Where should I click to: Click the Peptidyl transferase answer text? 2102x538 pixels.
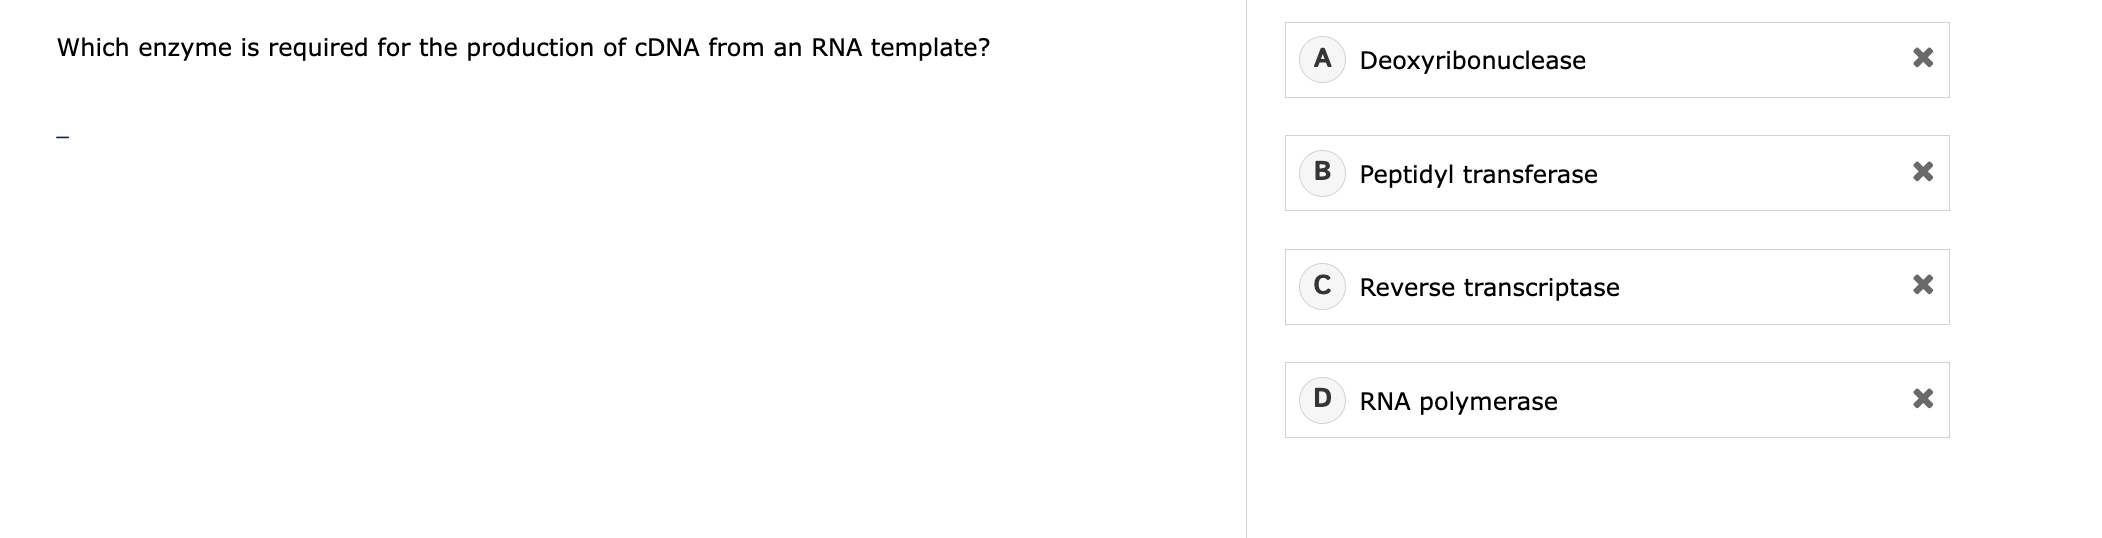[x=1478, y=175]
